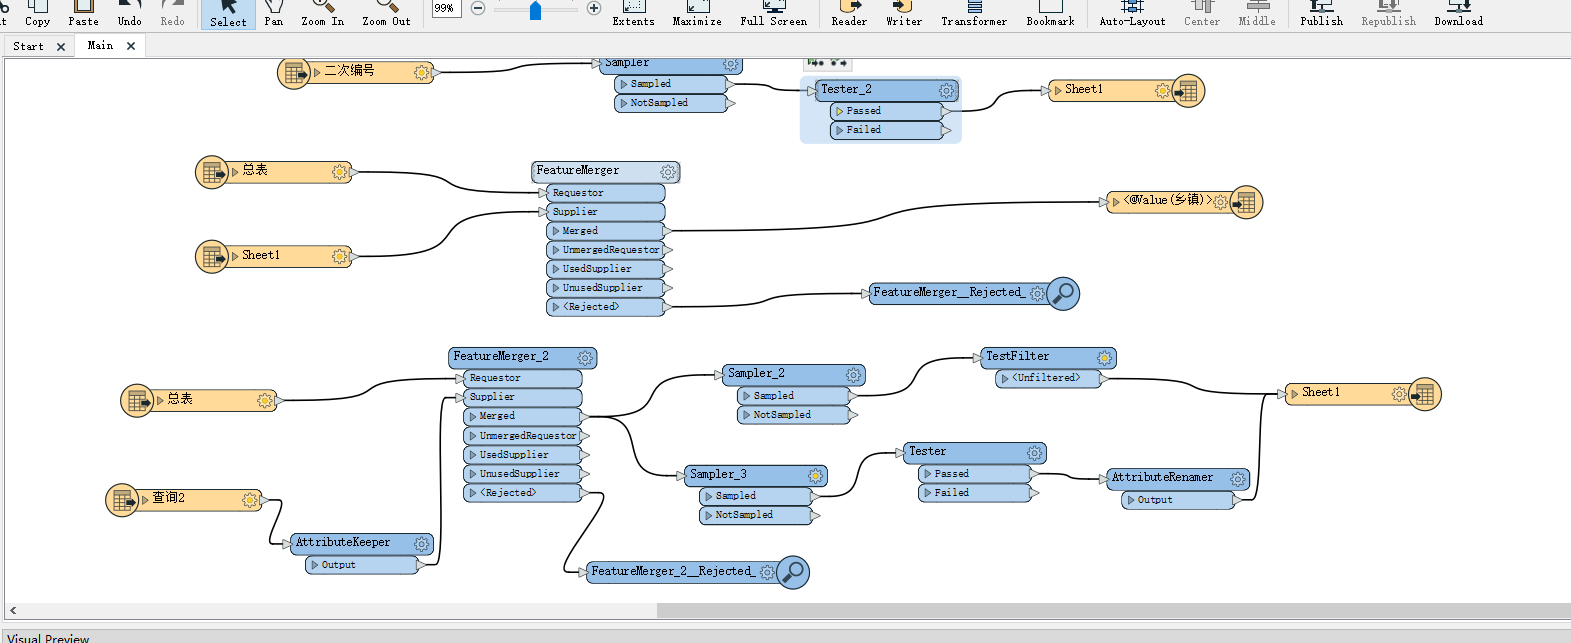Viewport: 1571px width, 643px height.
Task: Click the zoom slider handle
Action: coord(535,10)
